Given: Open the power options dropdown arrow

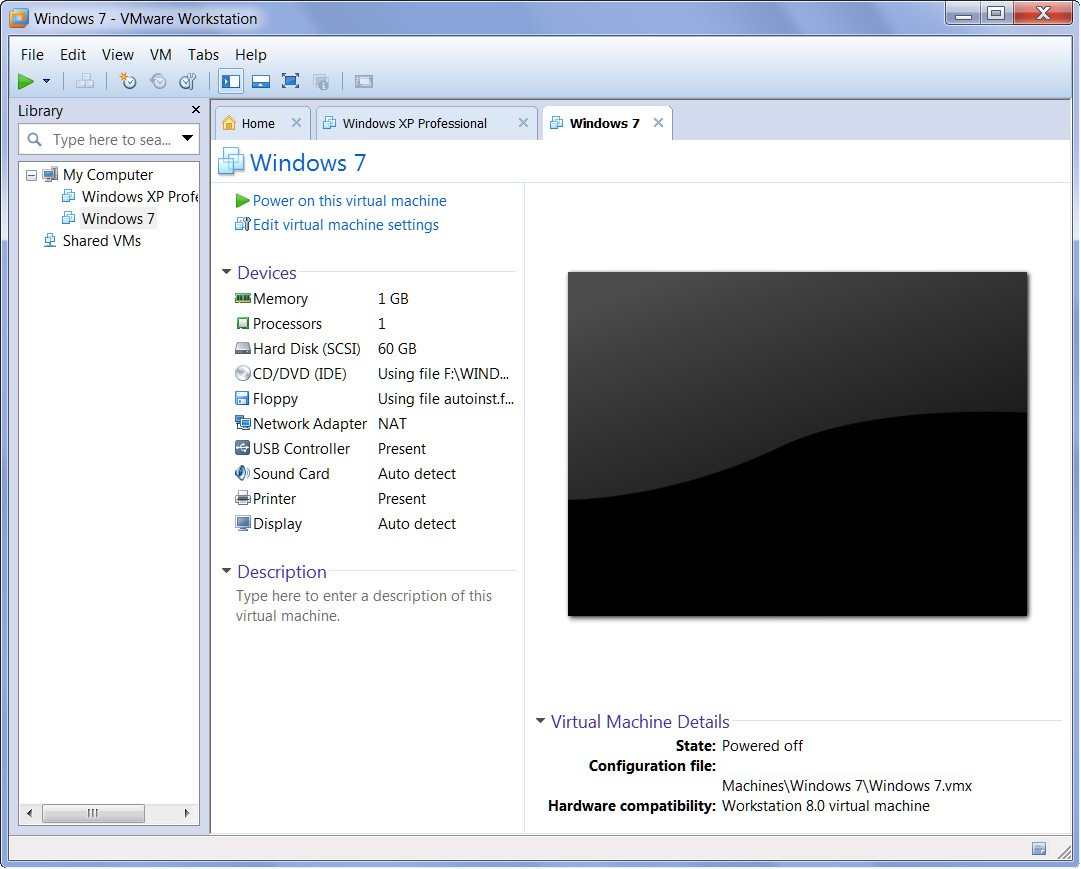Looking at the screenshot, I should pos(46,81).
